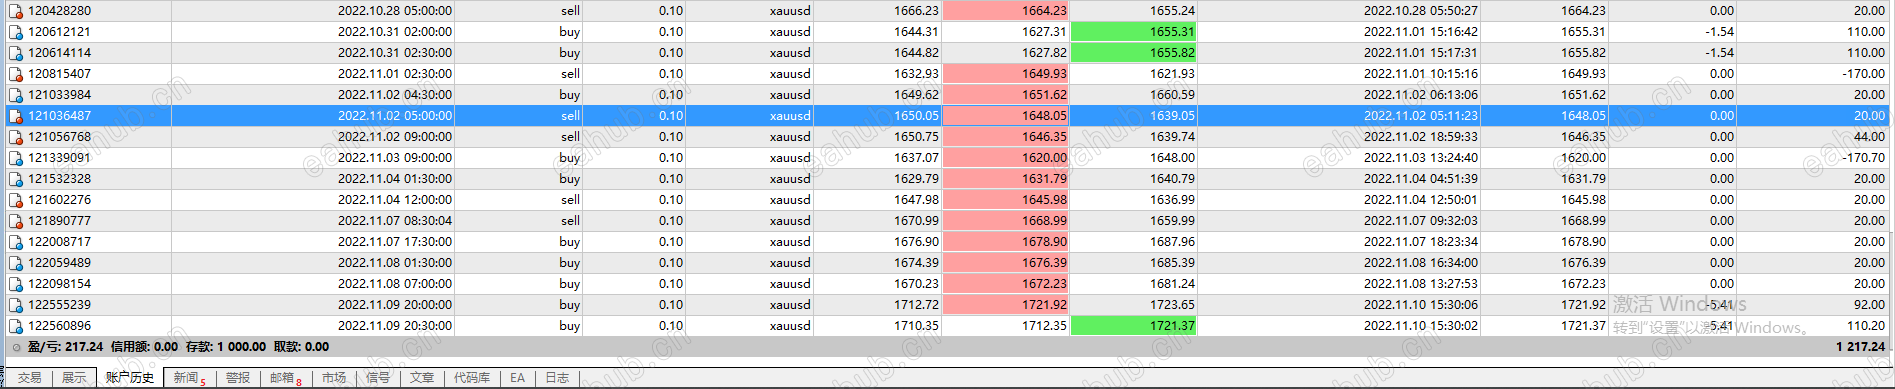Click the profit value 92.00
1895x389 pixels.
1869,305
